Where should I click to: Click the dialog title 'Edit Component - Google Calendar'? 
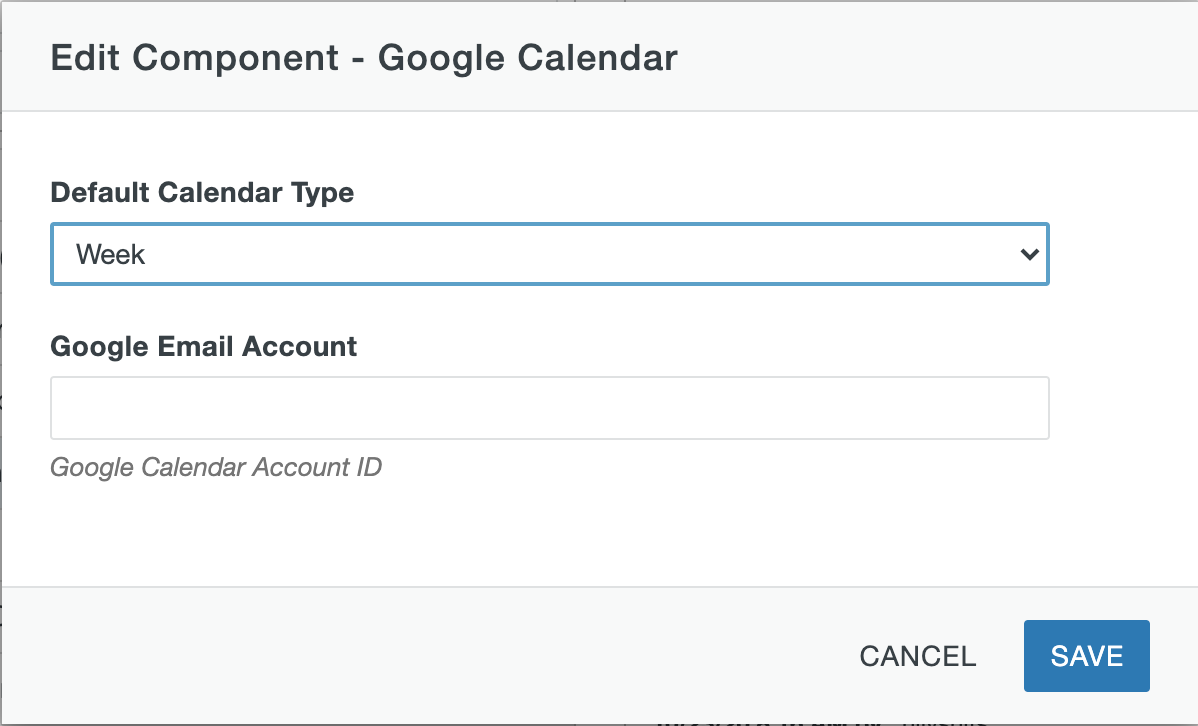click(x=364, y=58)
